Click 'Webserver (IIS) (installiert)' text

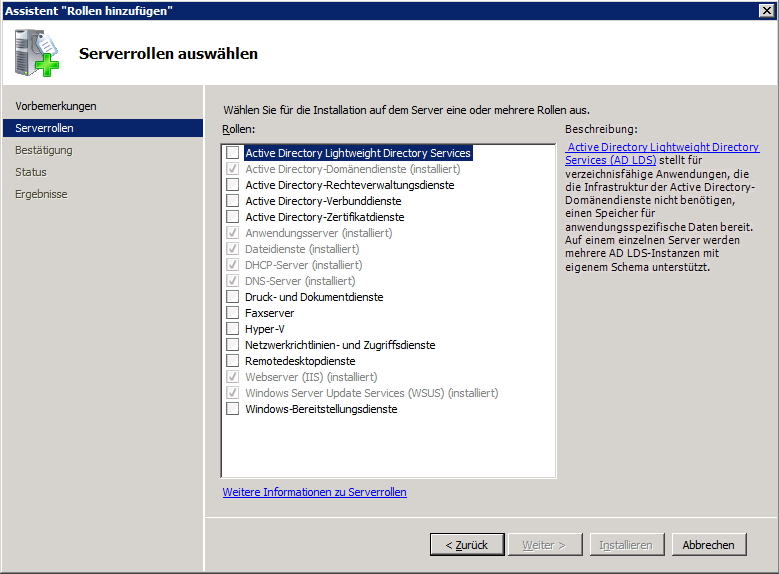tap(311, 377)
